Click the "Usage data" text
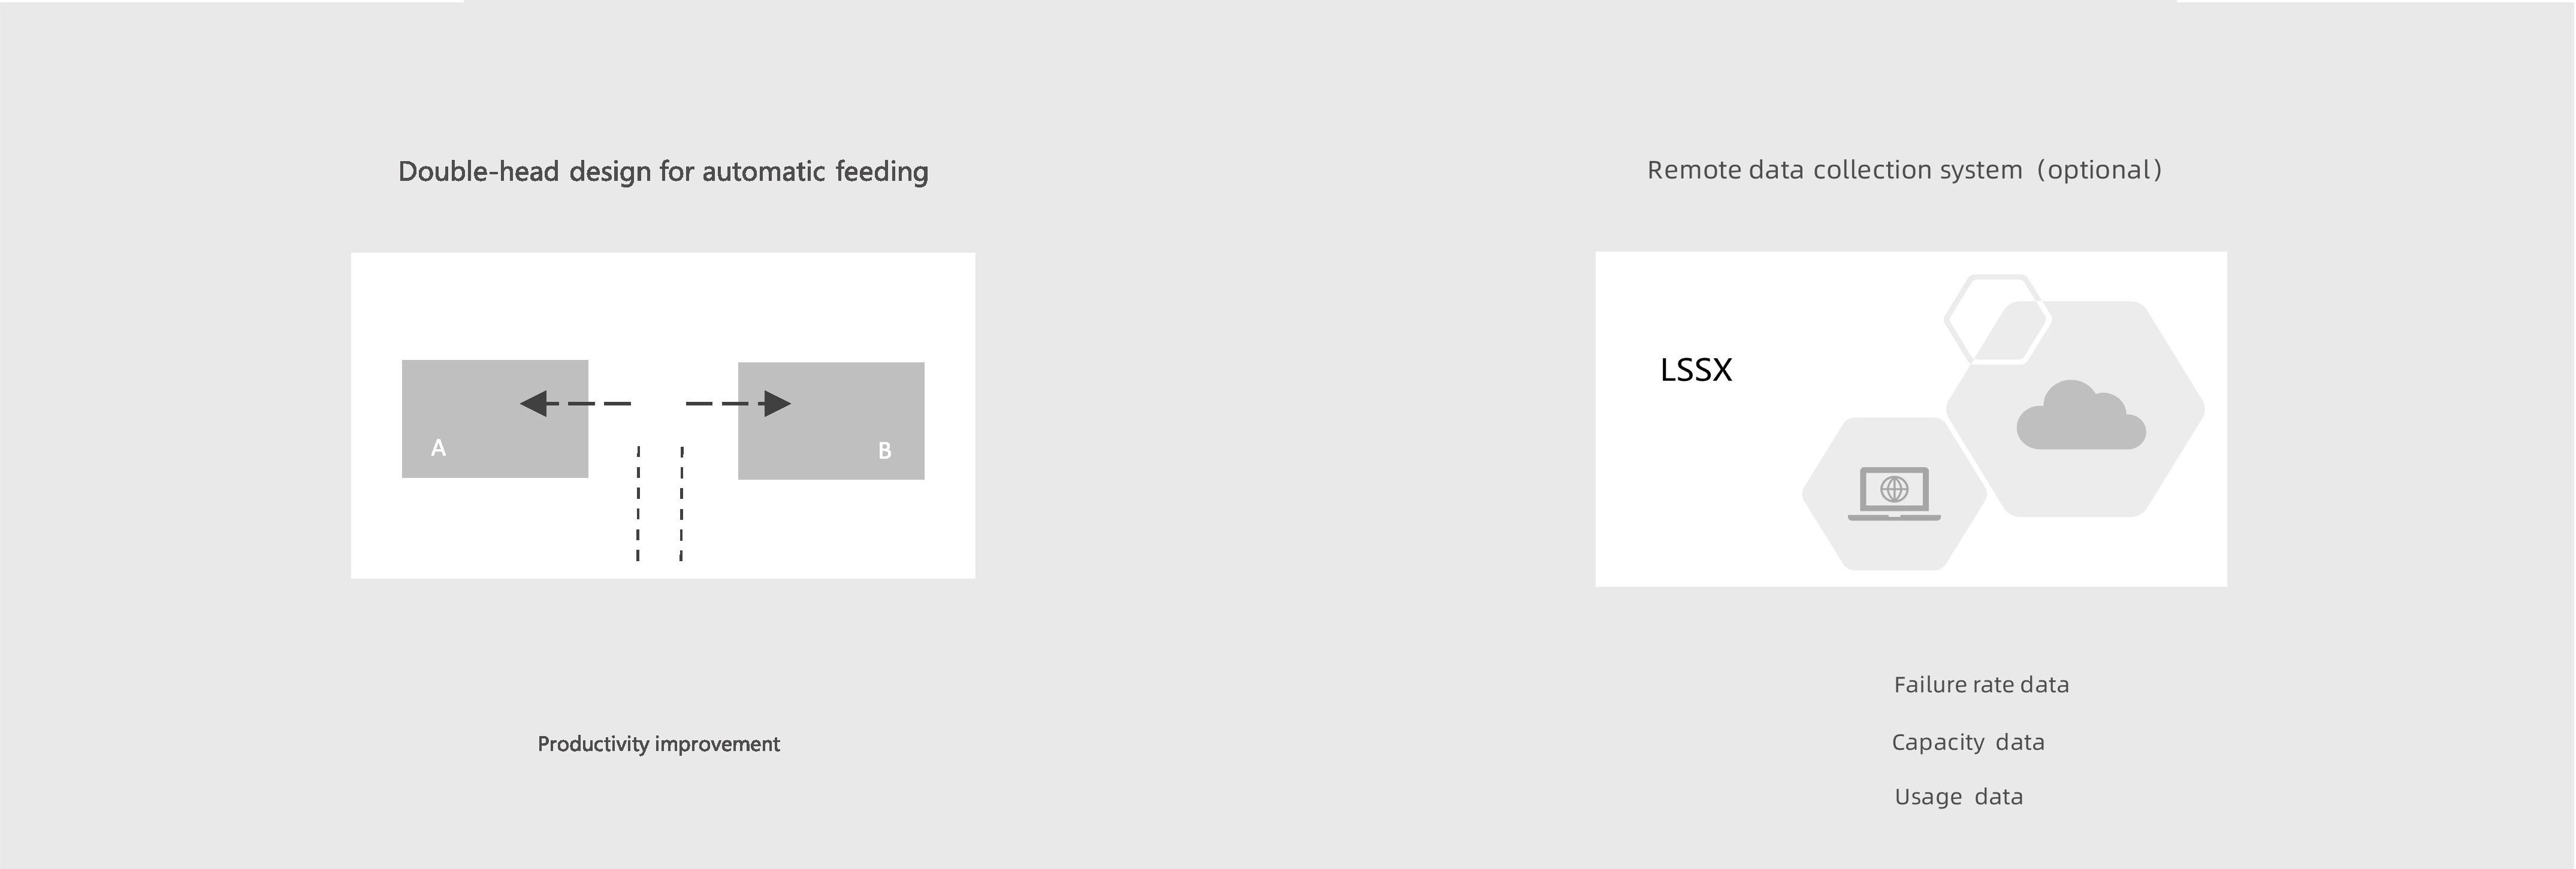2576x869 pixels. 1958,797
